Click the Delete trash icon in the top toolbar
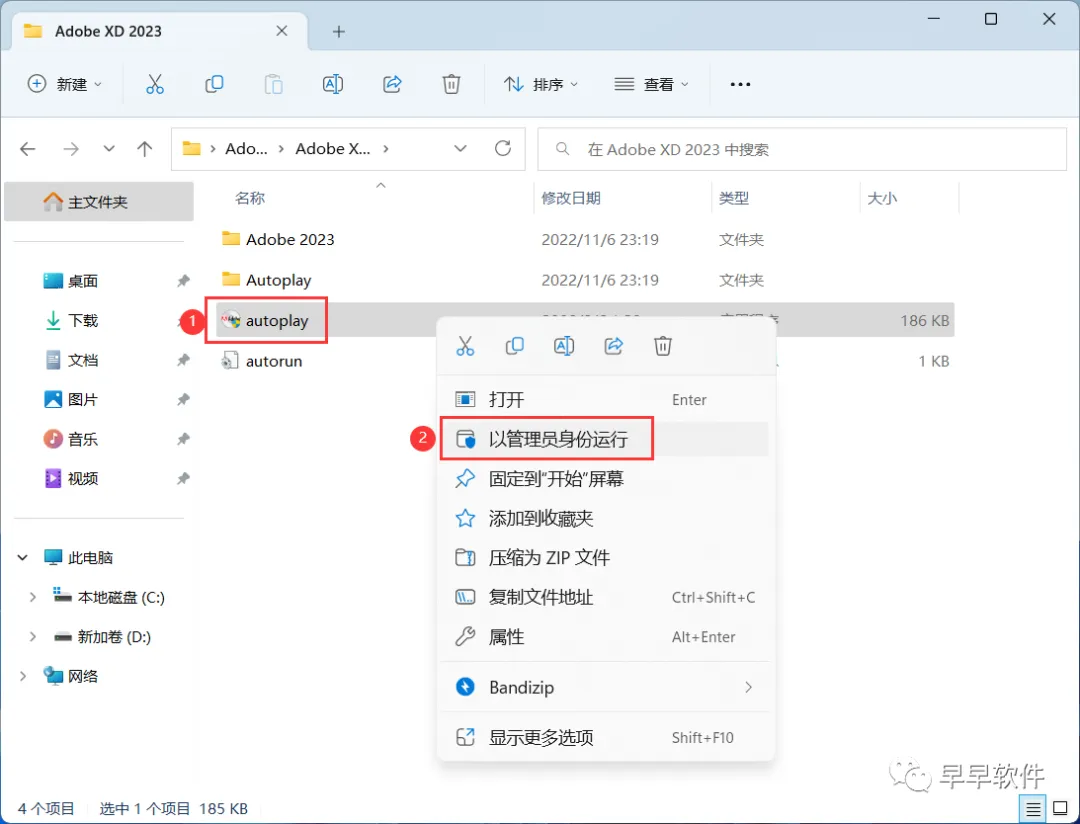Viewport: 1080px width, 824px height. coord(451,84)
